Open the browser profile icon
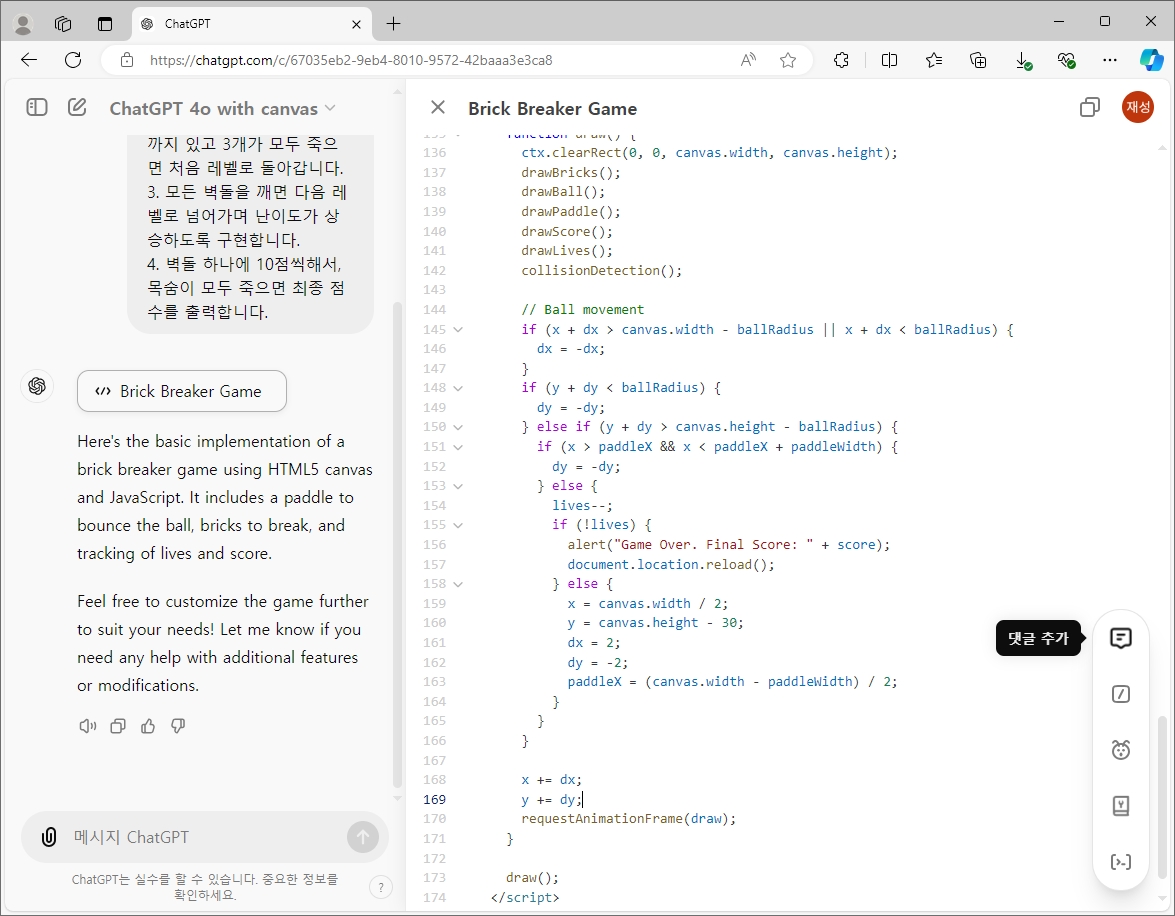This screenshot has width=1175, height=916. [x=23, y=24]
